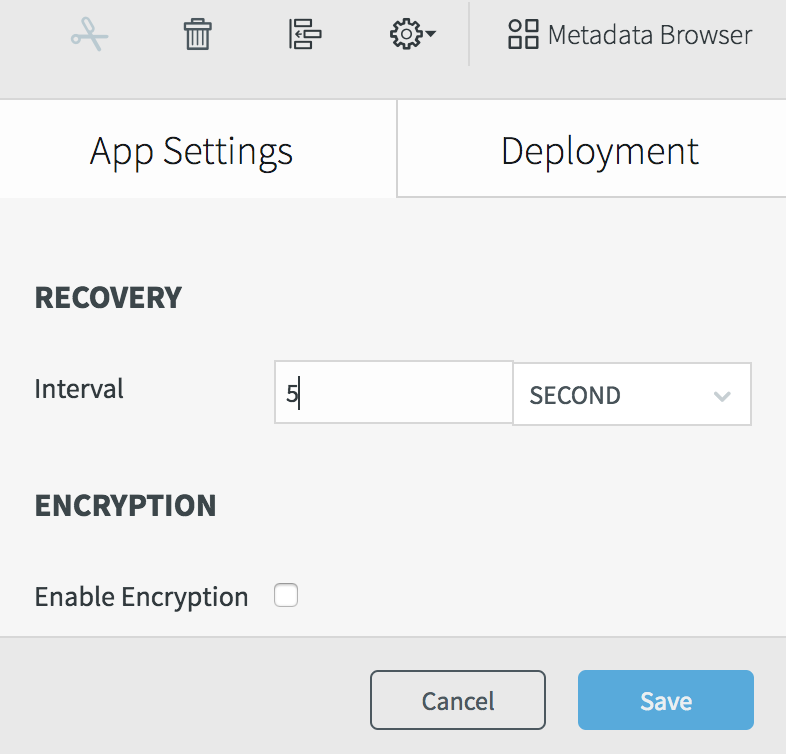Click the toolbar divider before Metadata Browser
Viewport: 786px width, 754px height.
469,35
